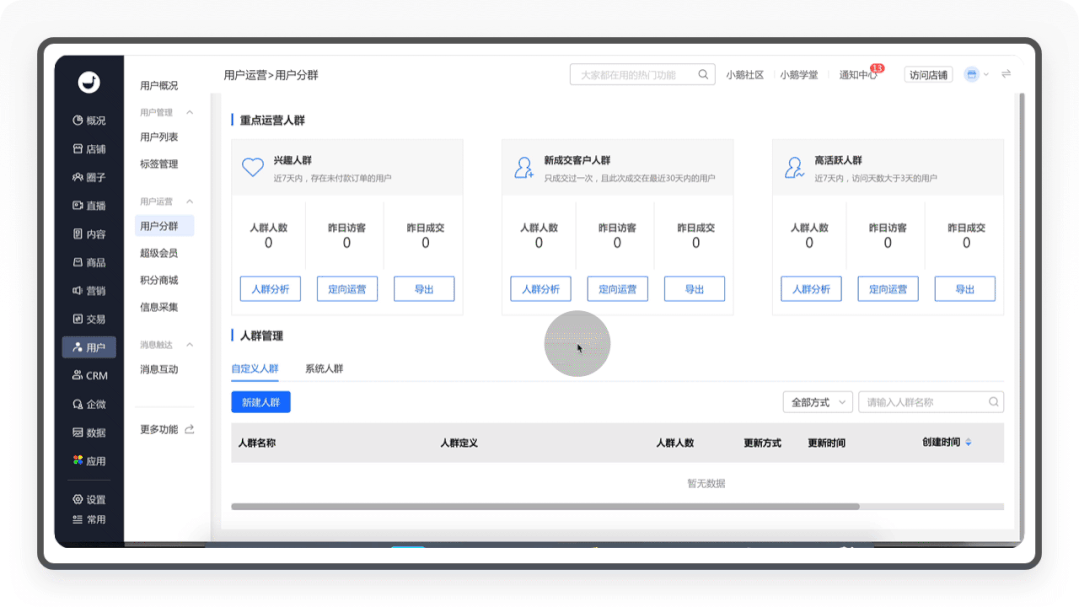
Task: Open 应用 from the sidebar
Action: pos(89,461)
